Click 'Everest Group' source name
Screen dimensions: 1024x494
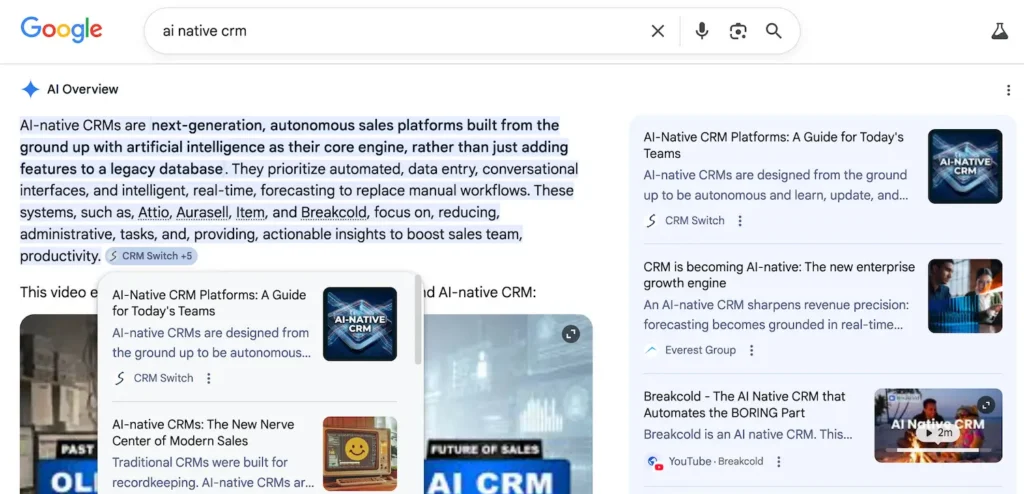pos(700,350)
